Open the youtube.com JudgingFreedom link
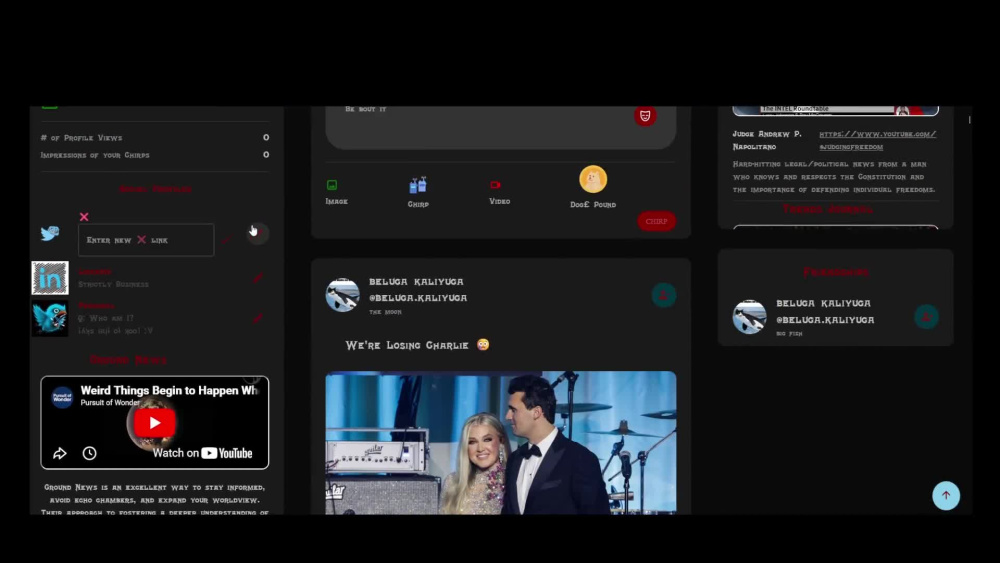The width and height of the screenshot is (1000, 563). click(x=878, y=140)
